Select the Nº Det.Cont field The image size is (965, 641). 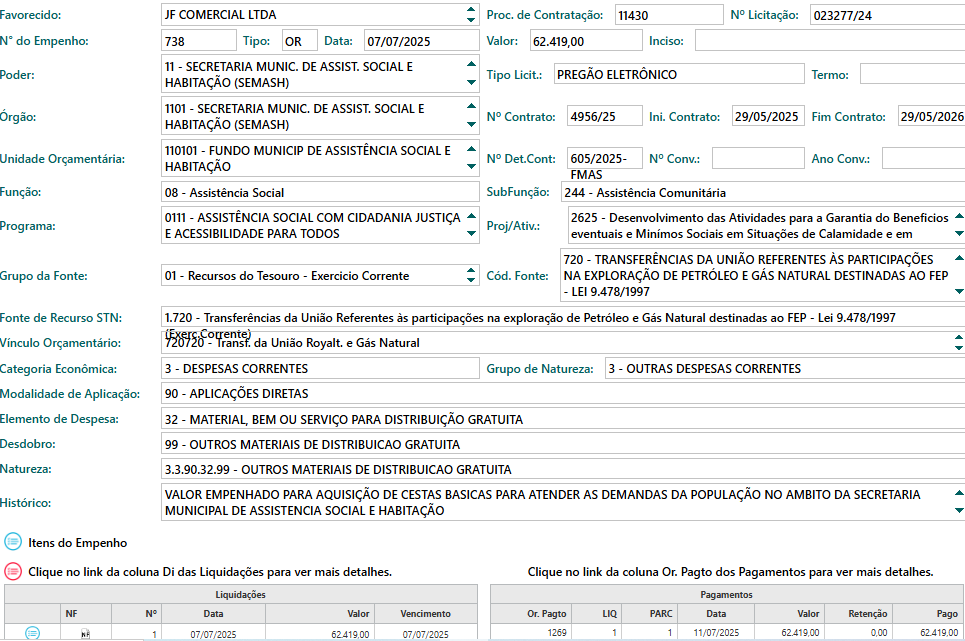click(604, 158)
